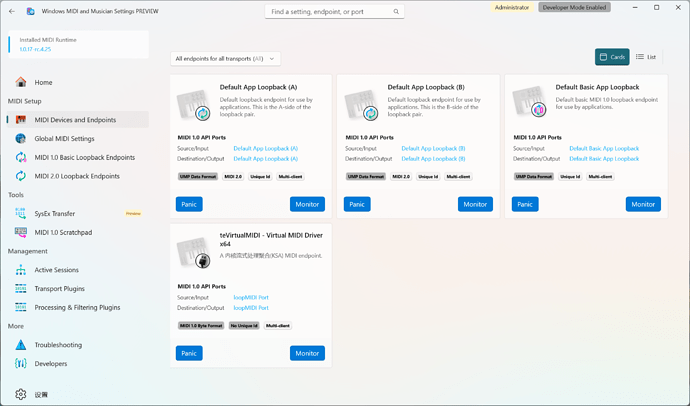
Task: Open MIDI 1.0 Basic Loopback Endpoints icon
Action: [21, 157]
